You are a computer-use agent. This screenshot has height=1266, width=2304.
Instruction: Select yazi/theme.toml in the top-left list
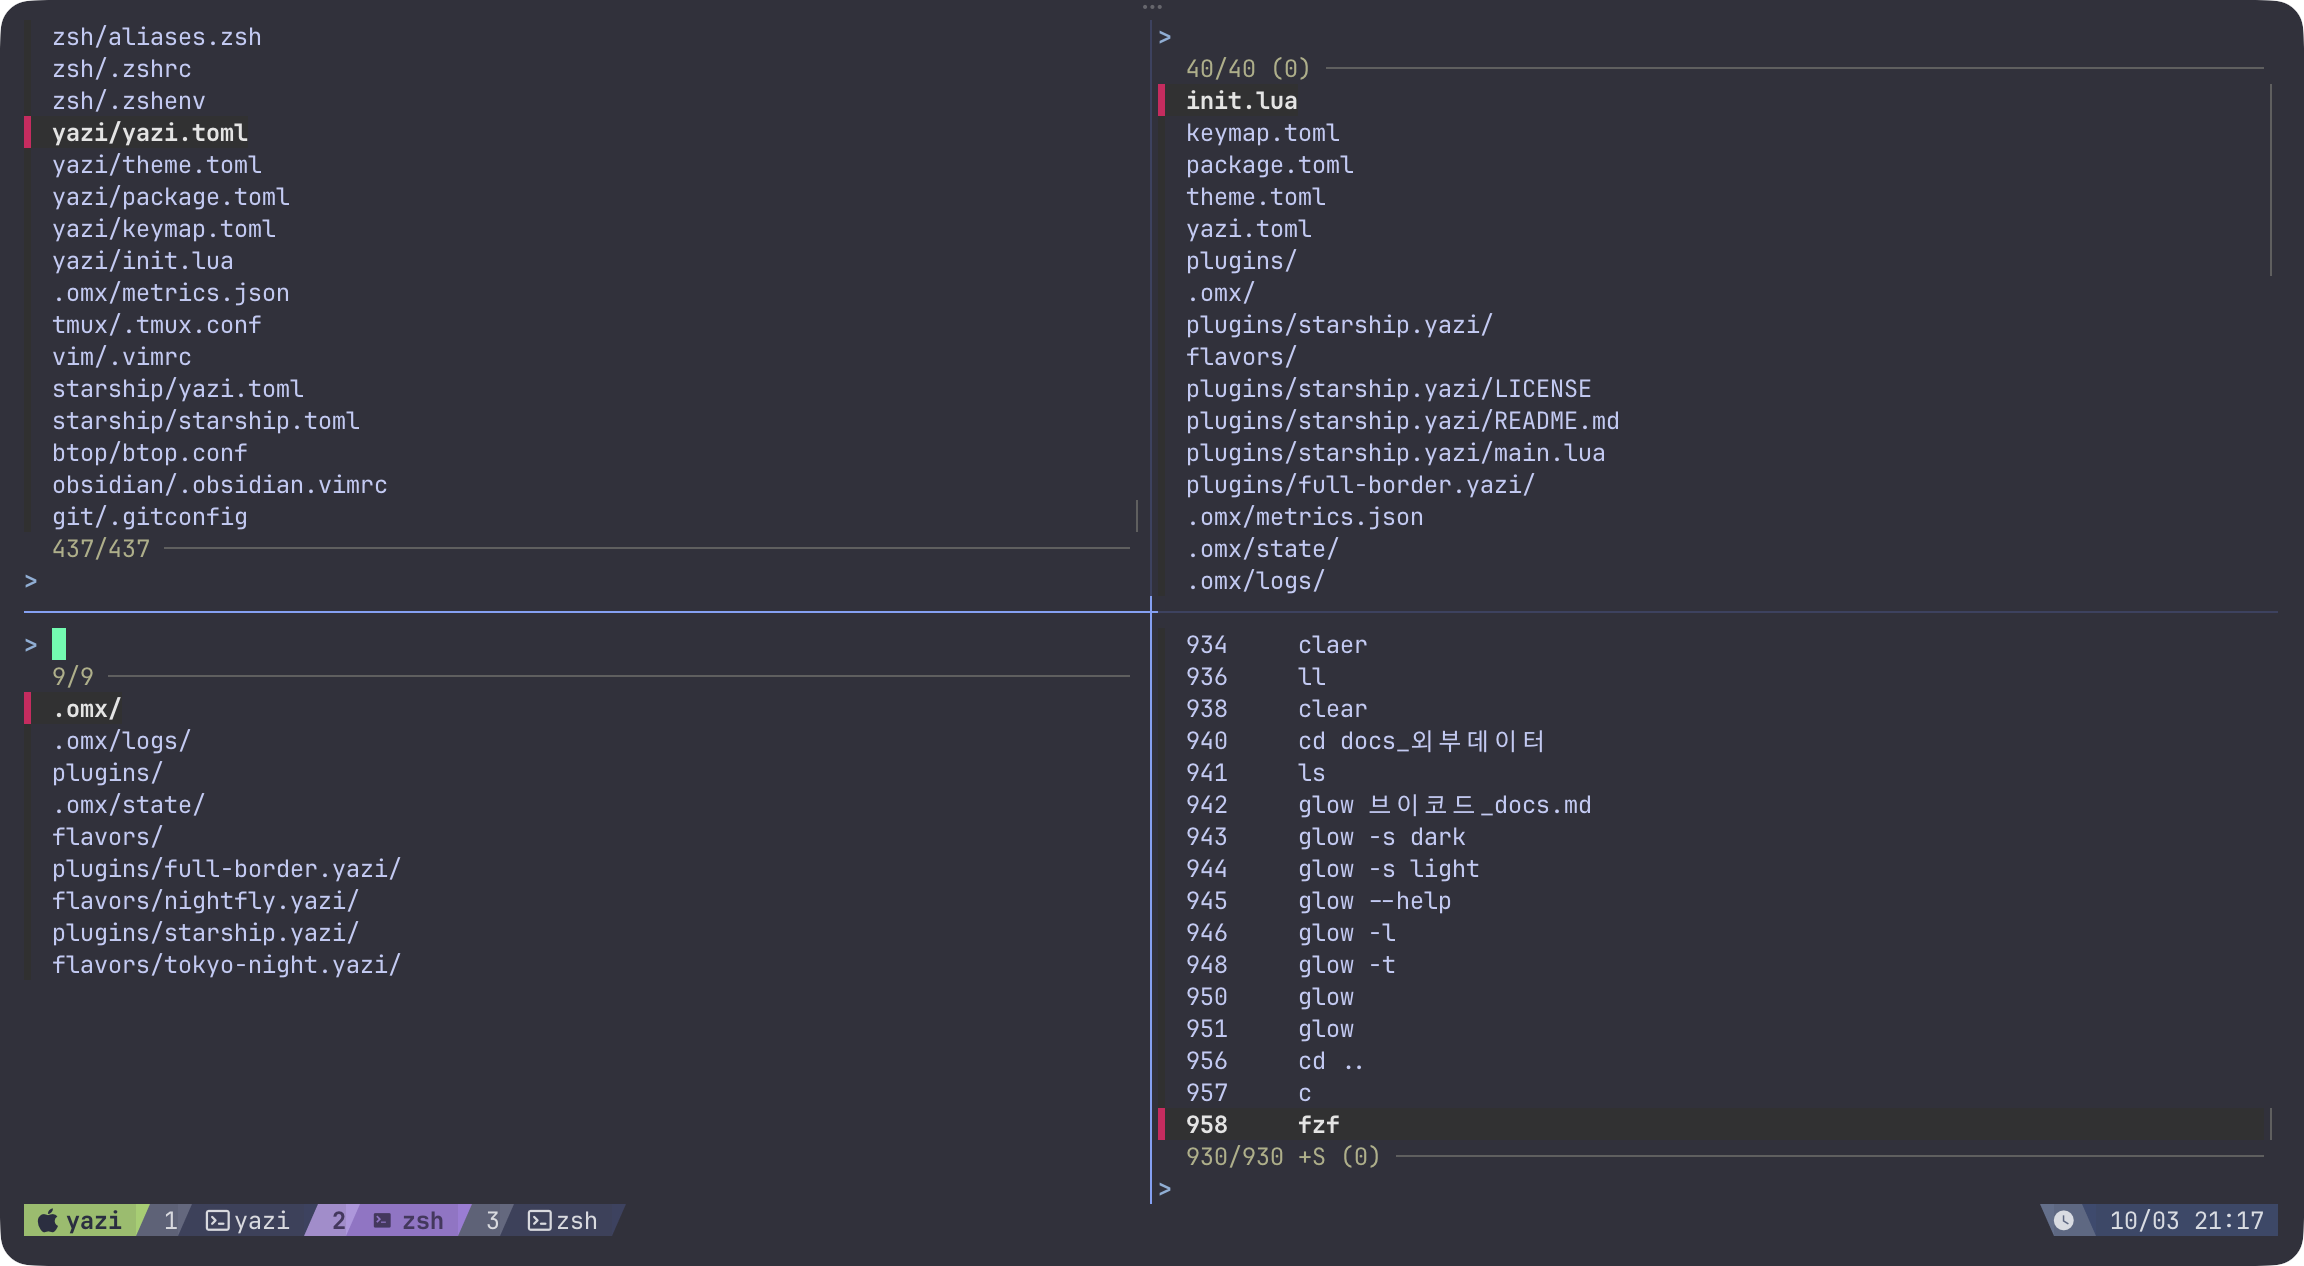pos(156,165)
